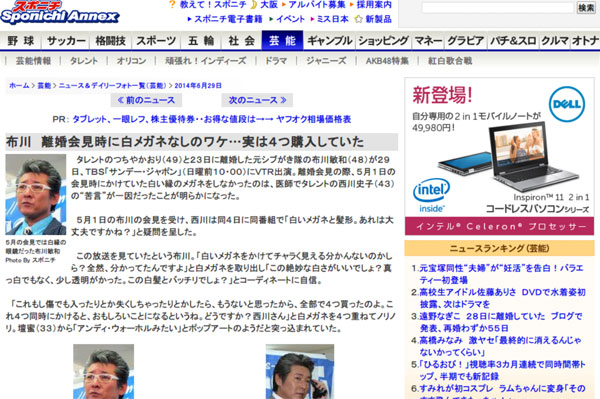Open lower right thumbnail man on phone
The image size is (600, 399).
pyautogui.click(x=300, y=371)
